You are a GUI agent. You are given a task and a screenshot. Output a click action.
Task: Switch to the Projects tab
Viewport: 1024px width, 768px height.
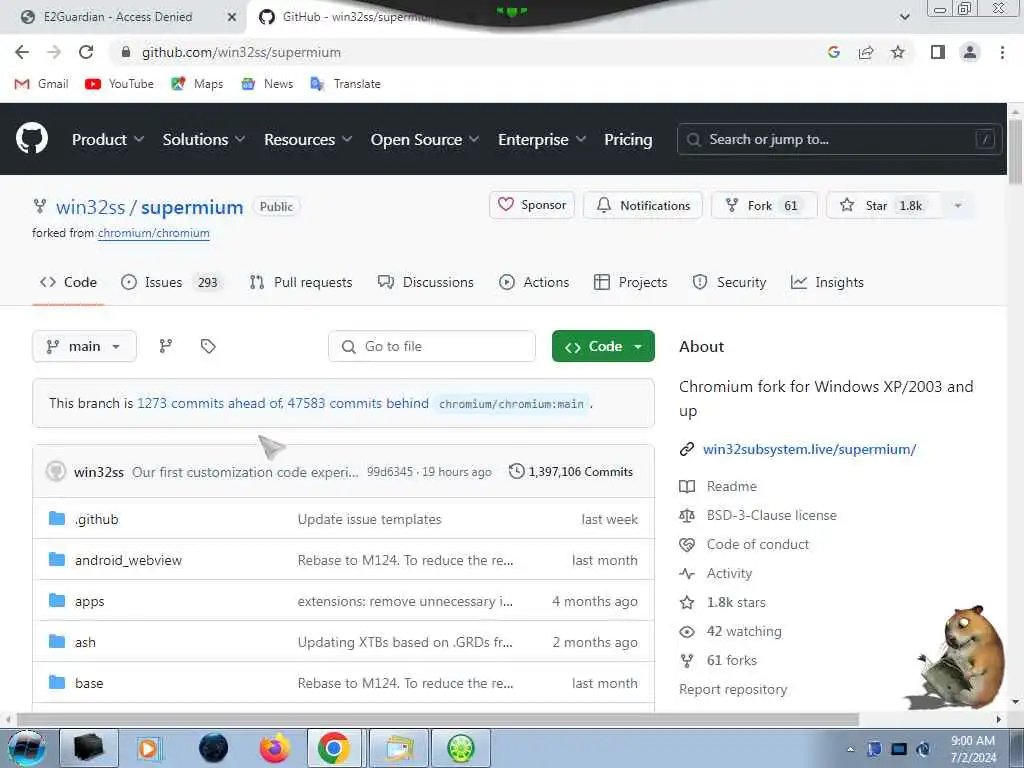[630, 282]
